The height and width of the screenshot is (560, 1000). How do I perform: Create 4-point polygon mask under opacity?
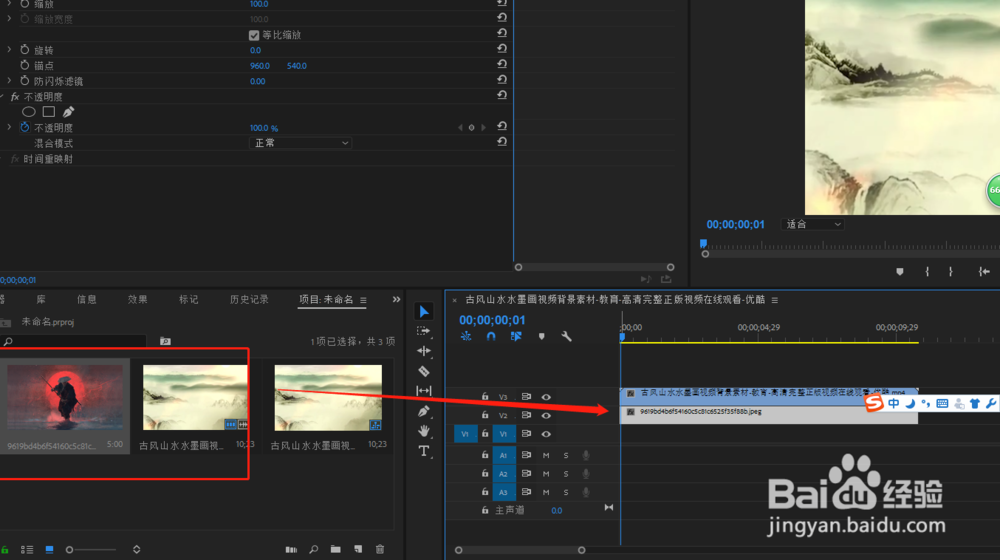coord(48,112)
